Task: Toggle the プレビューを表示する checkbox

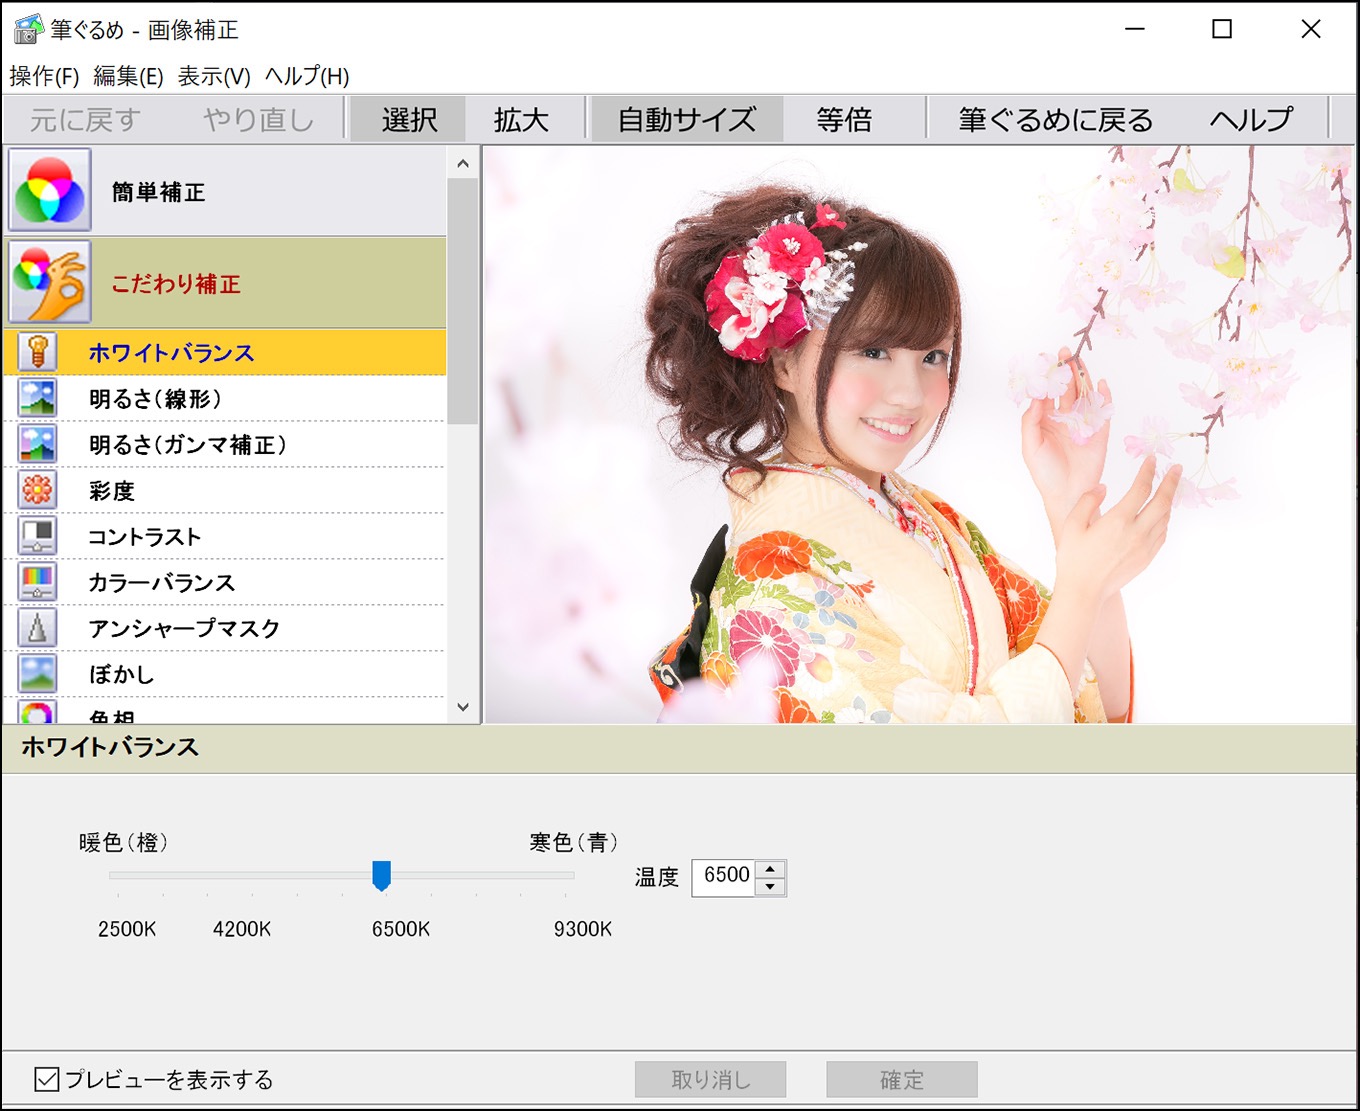Action: coord(47,1079)
